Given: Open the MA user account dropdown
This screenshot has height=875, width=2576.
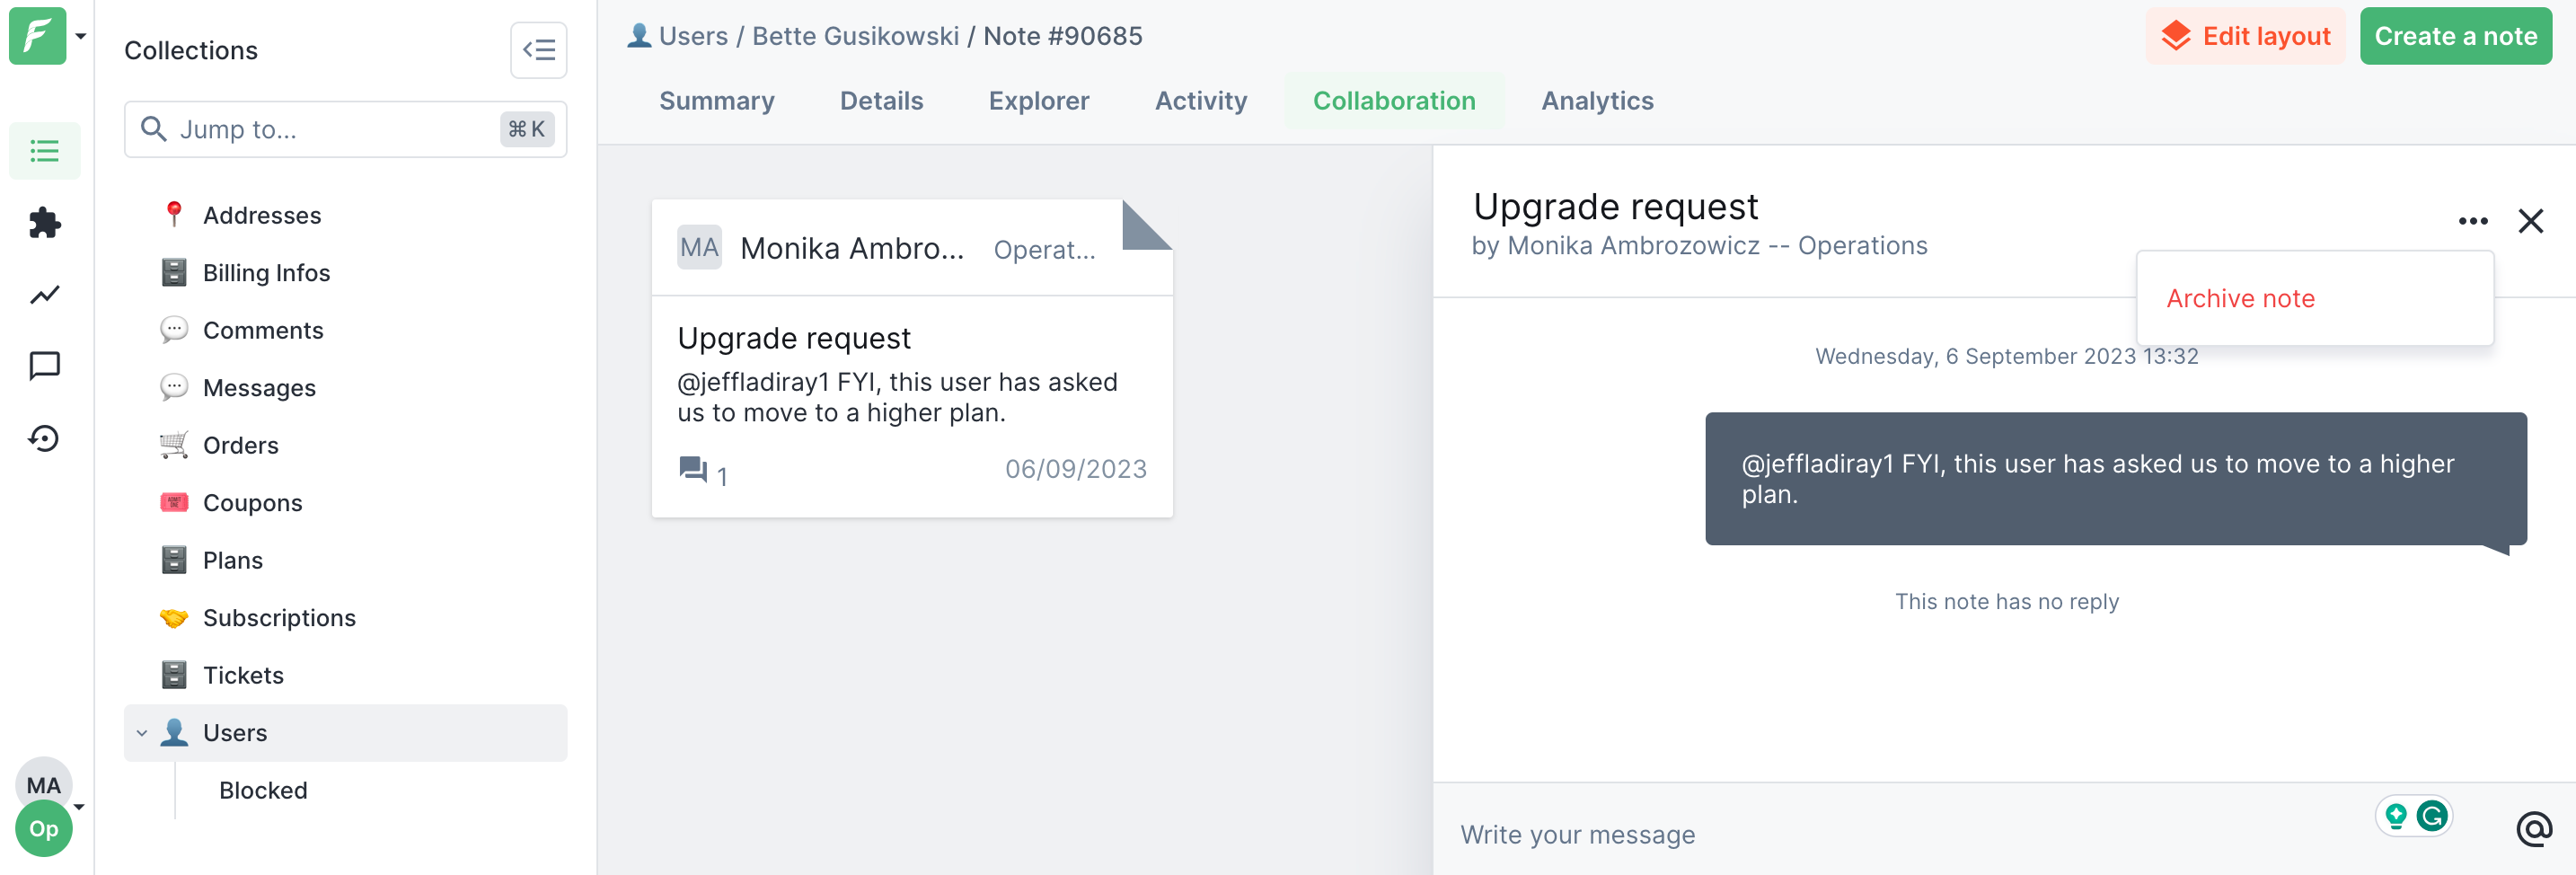Looking at the screenshot, I should 79,806.
